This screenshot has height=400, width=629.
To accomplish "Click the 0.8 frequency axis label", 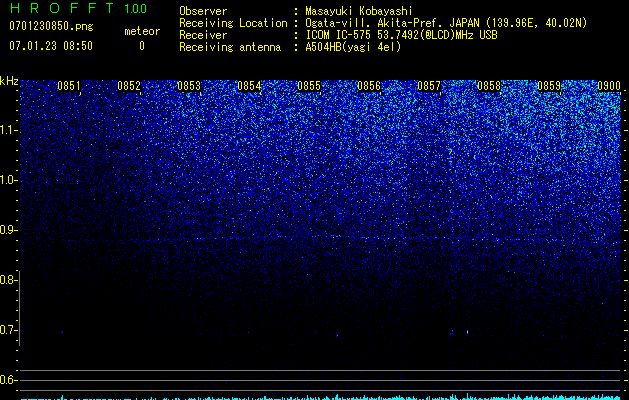I will click(x=8, y=280).
